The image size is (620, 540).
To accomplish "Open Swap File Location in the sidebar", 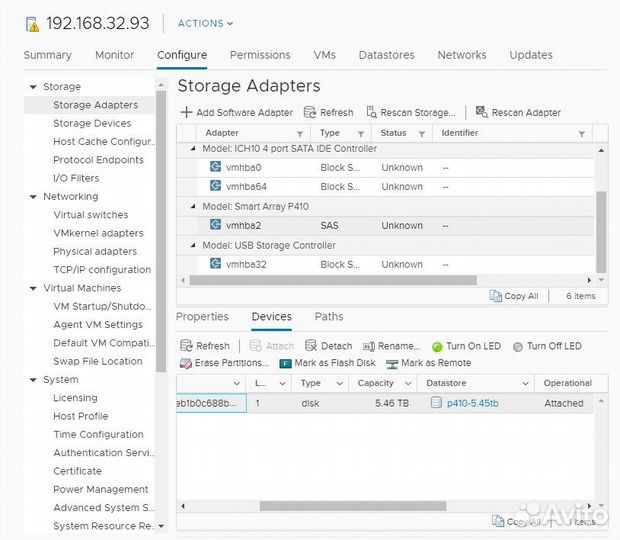I will click(x=98, y=361).
